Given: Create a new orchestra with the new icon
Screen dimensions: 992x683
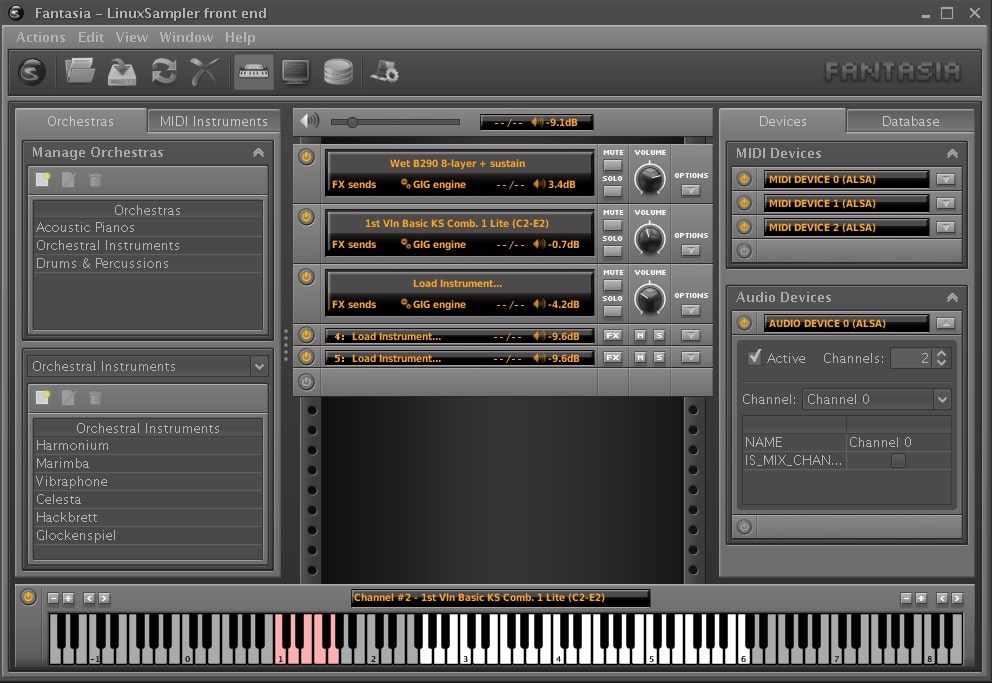Looking at the screenshot, I should pyautogui.click(x=42, y=180).
